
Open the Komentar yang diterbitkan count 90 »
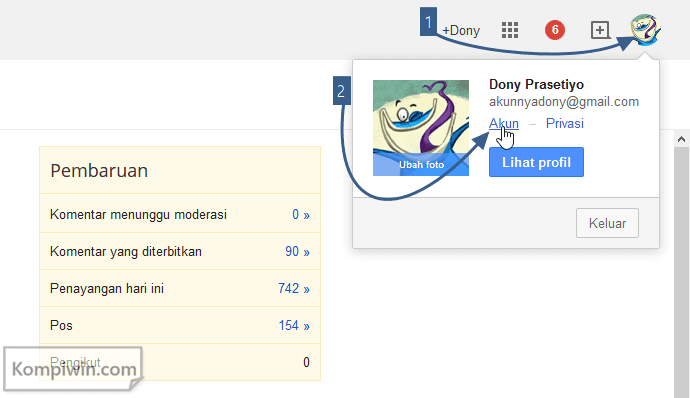pyautogui.click(x=297, y=251)
